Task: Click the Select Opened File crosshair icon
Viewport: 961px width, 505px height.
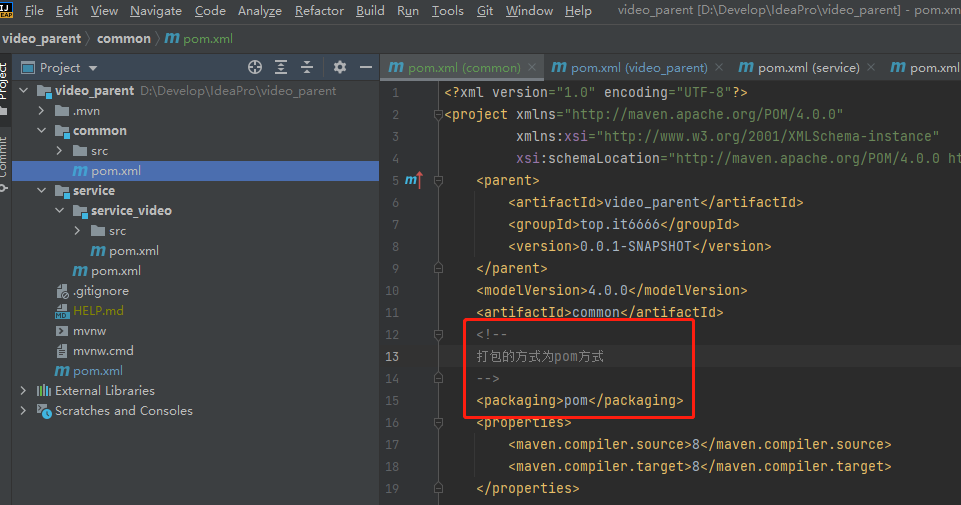Action: [255, 67]
